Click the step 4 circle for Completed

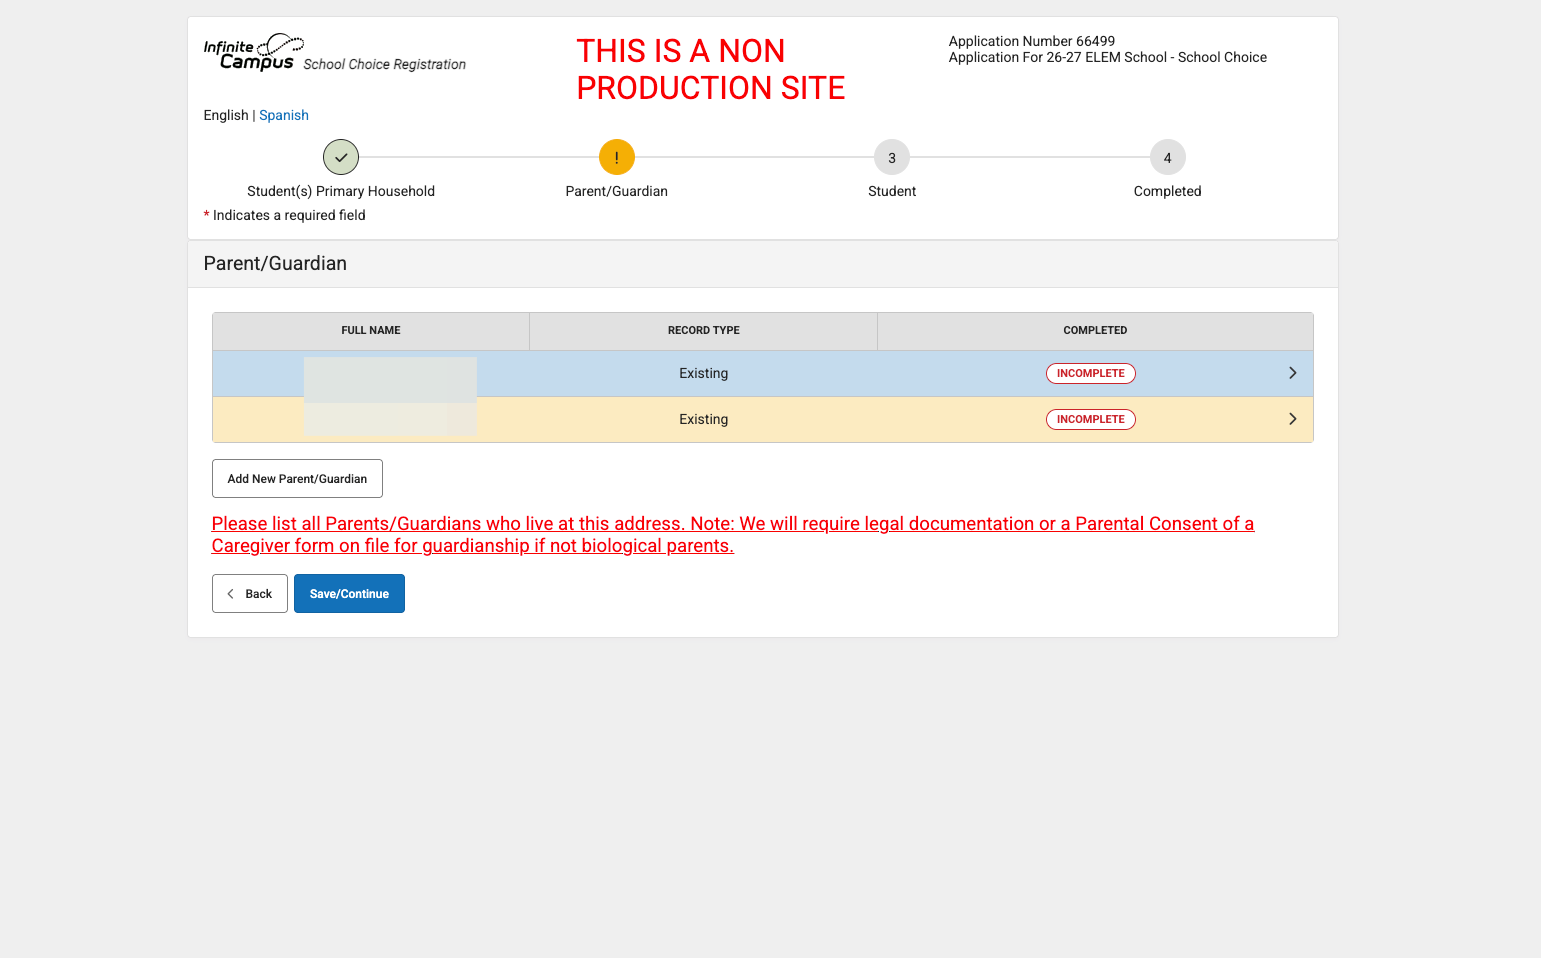[1167, 157]
